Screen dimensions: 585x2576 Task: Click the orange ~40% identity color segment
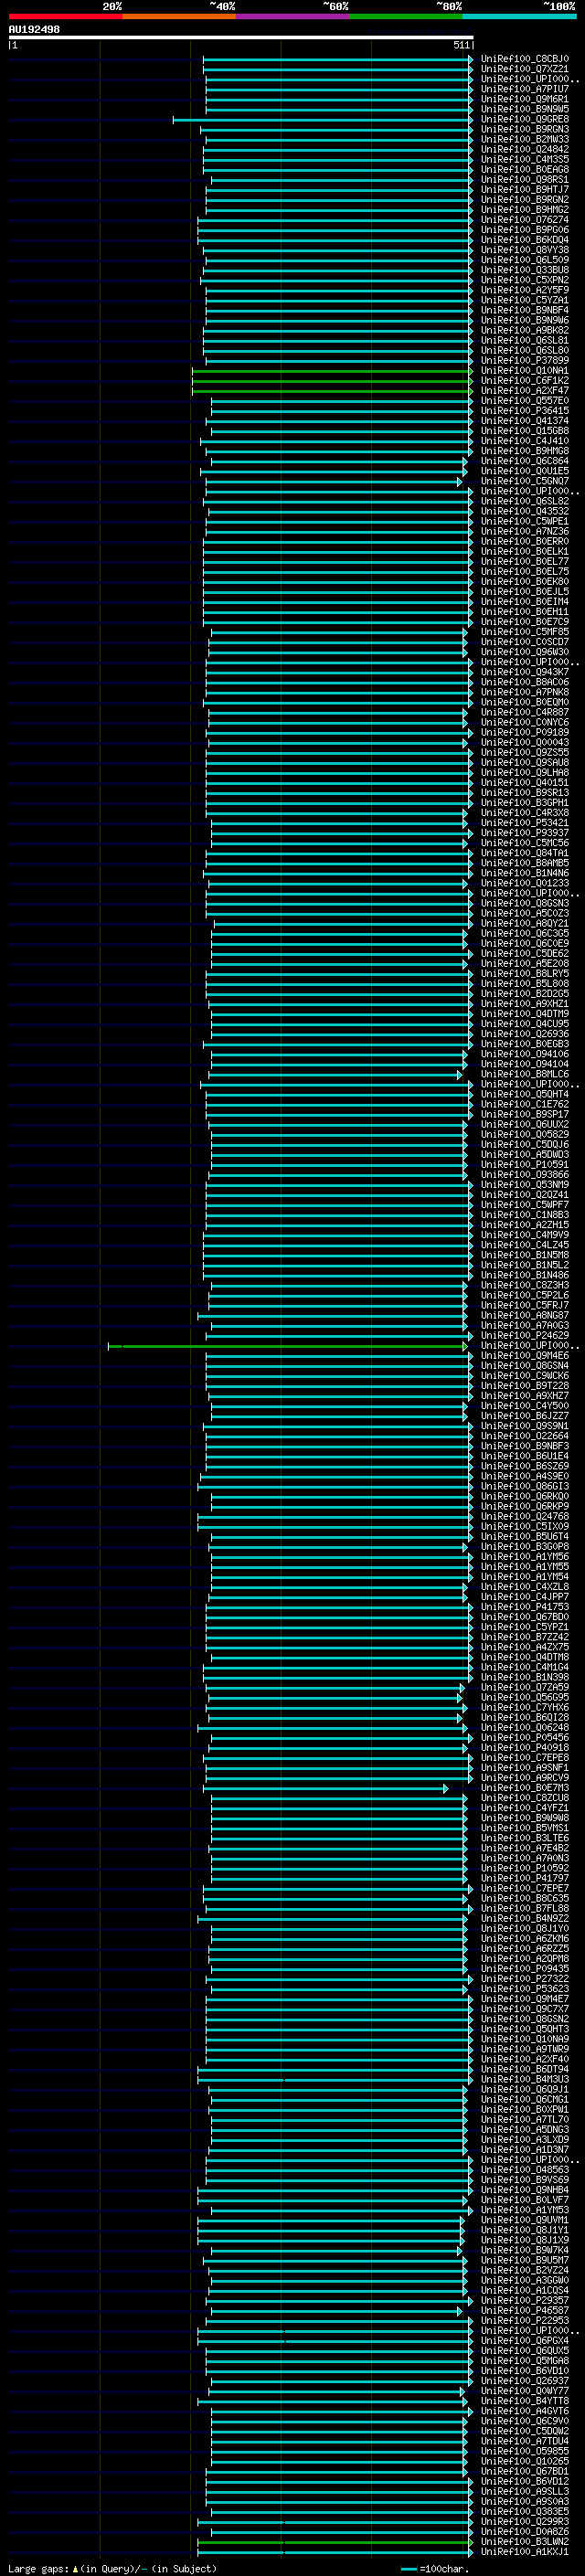(179, 16)
